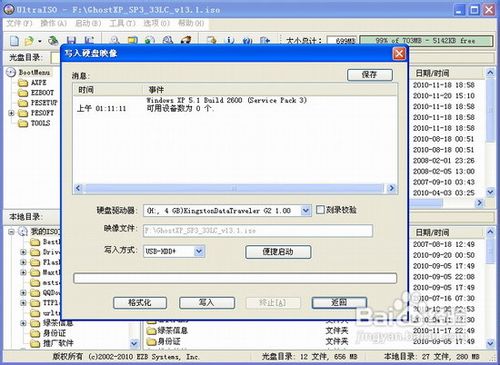The width and height of the screenshot is (500, 365).
Task: Click the 映像文件 path field
Action: [258, 231]
